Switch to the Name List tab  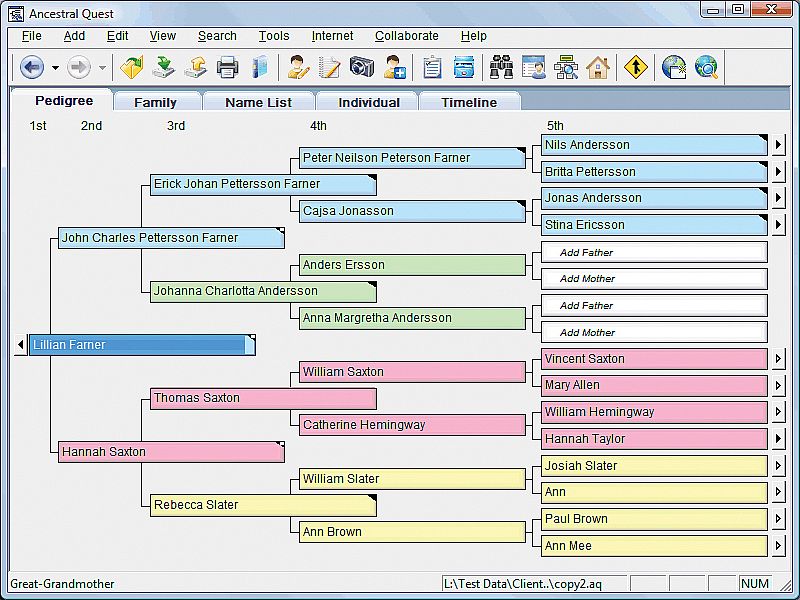tap(258, 102)
